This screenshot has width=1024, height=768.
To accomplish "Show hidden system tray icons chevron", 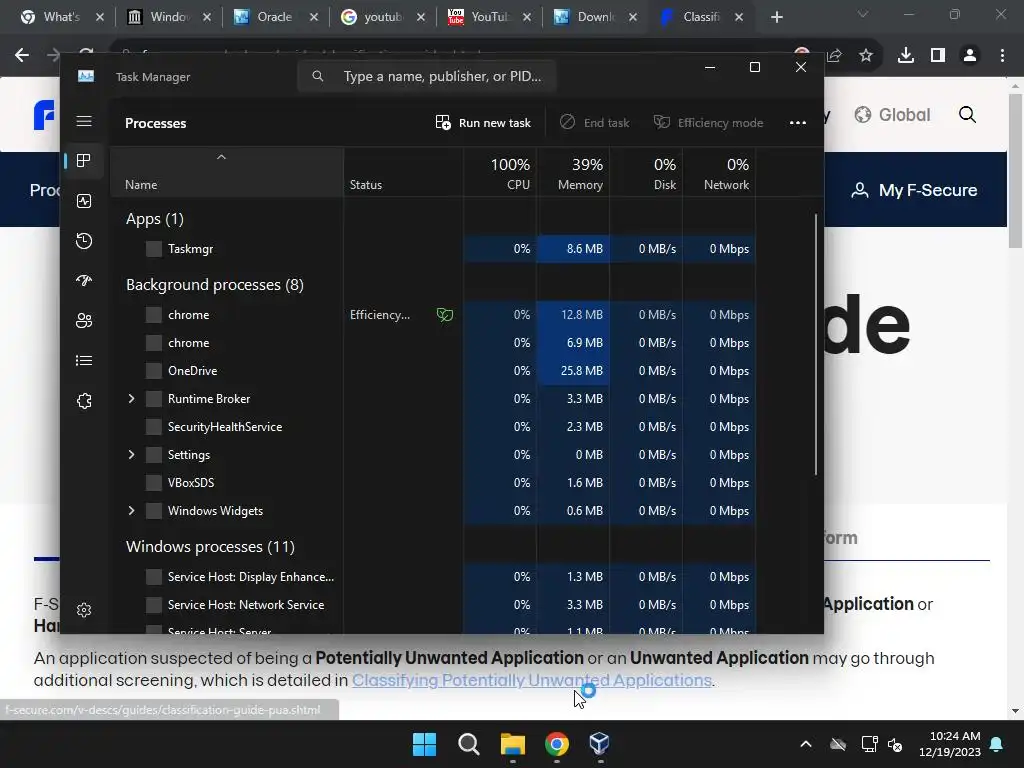I will (806, 744).
